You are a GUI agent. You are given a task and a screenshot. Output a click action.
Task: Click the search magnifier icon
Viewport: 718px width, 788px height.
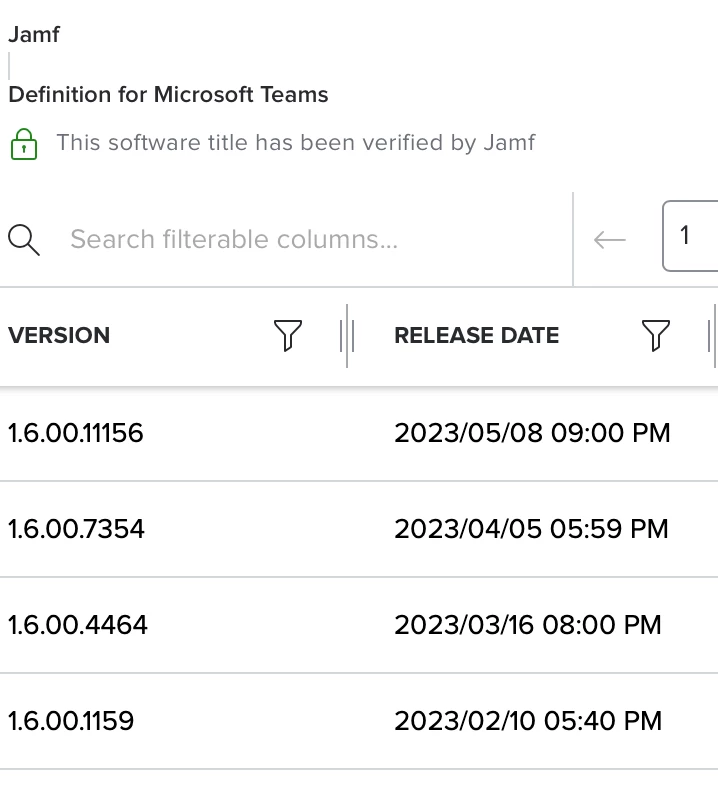point(24,240)
